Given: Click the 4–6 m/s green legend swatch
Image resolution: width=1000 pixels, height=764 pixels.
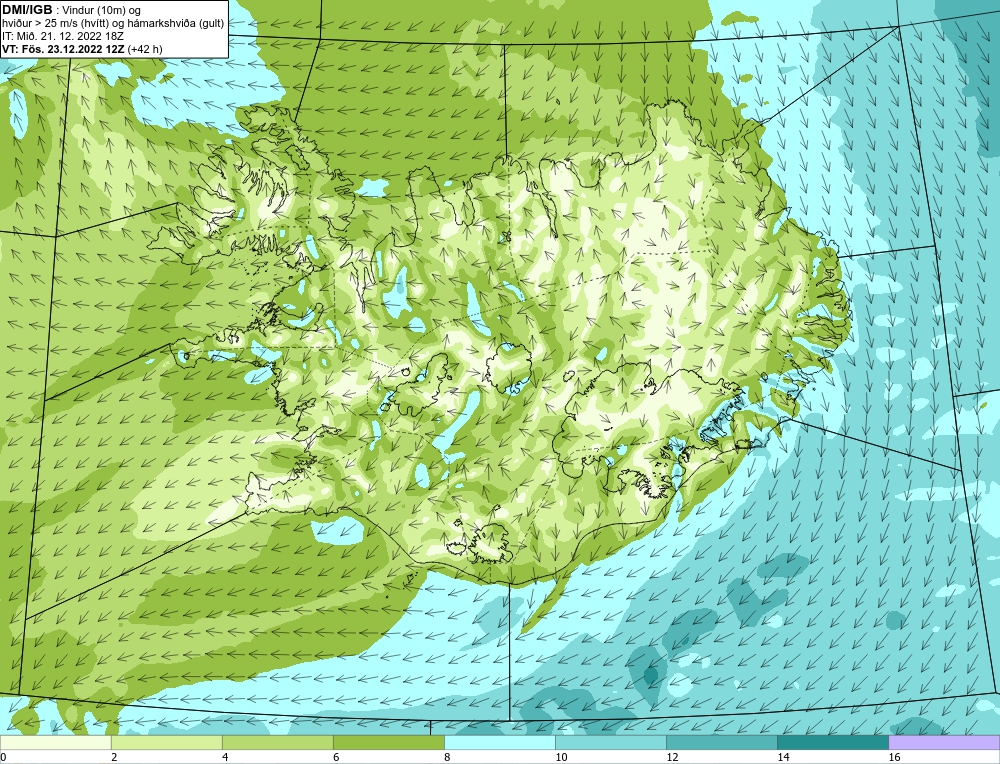Looking at the screenshot, I should coord(277,742).
